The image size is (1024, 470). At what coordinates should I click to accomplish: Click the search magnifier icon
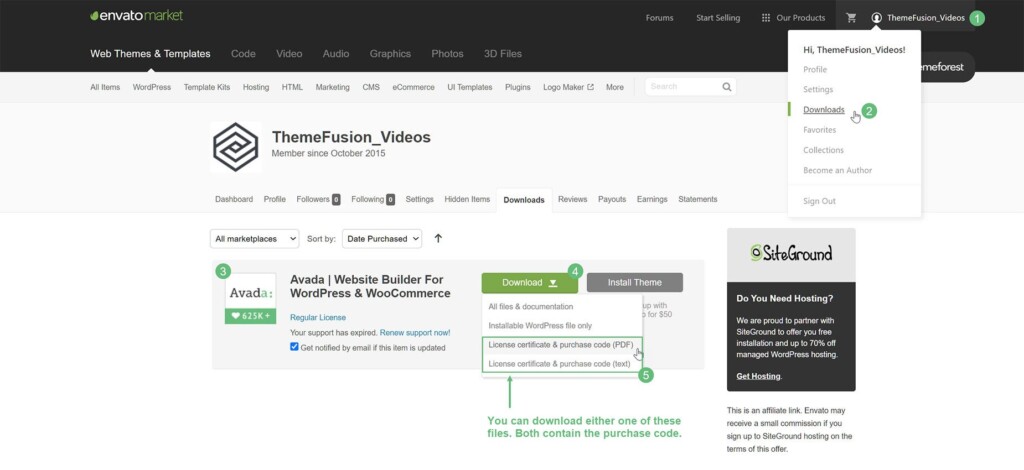pos(727,87)
